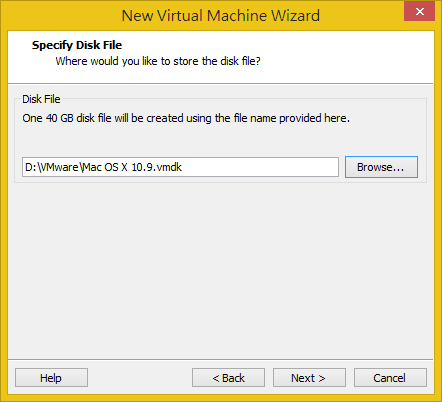Image resolution: width=442 pixels, height=402 pixels.
Task: Click the 'Disk File' group box label
Action: [41, 99]
